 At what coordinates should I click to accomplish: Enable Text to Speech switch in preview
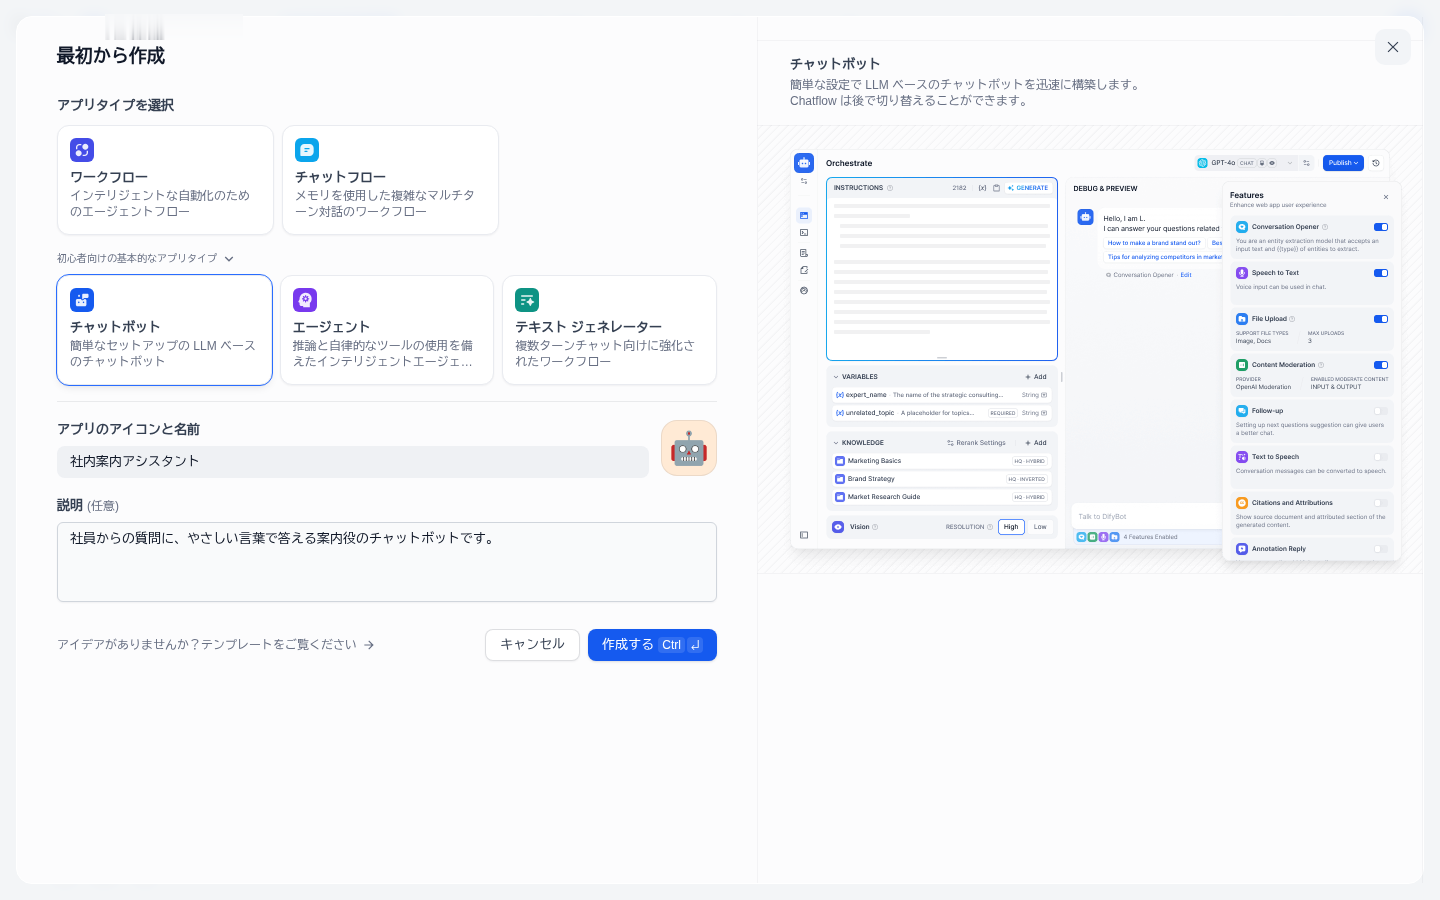pos(1381,457)
